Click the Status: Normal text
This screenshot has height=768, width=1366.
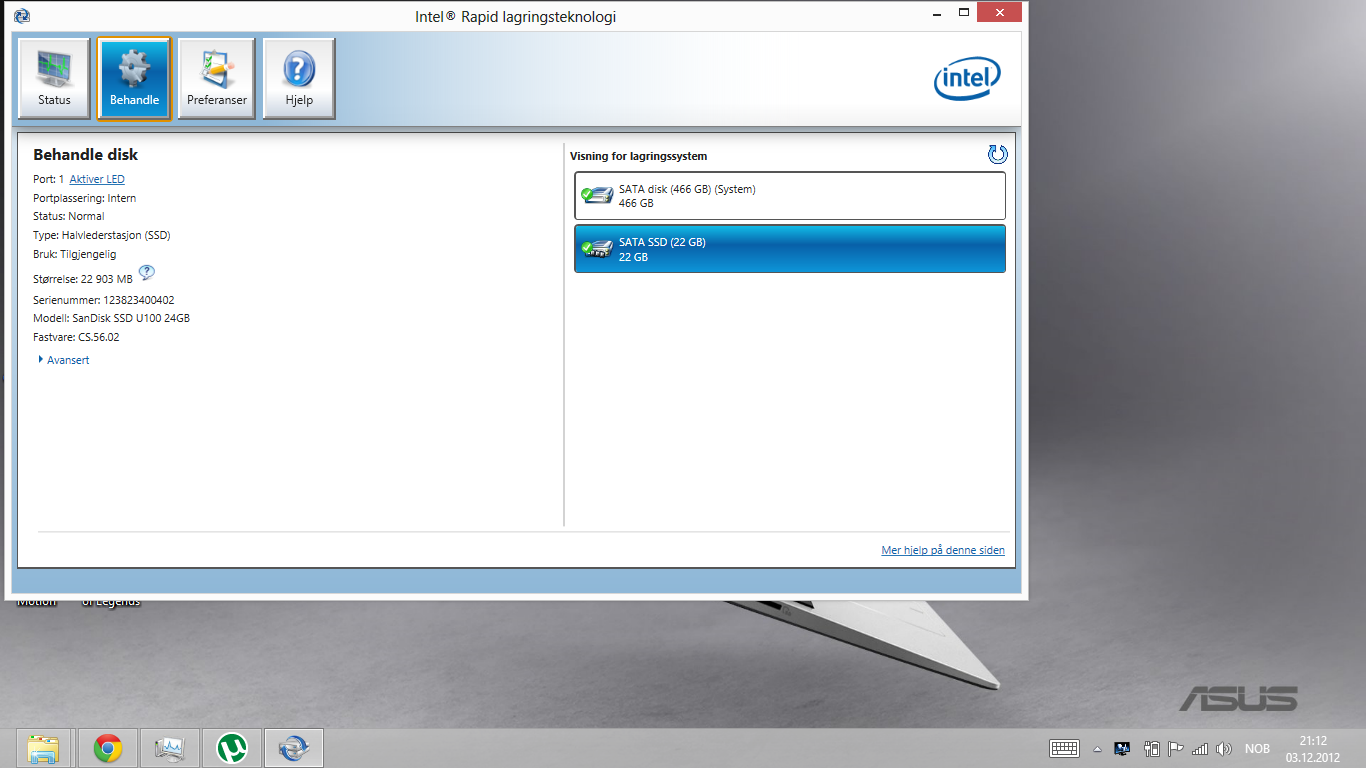click(x=69, y=216)
